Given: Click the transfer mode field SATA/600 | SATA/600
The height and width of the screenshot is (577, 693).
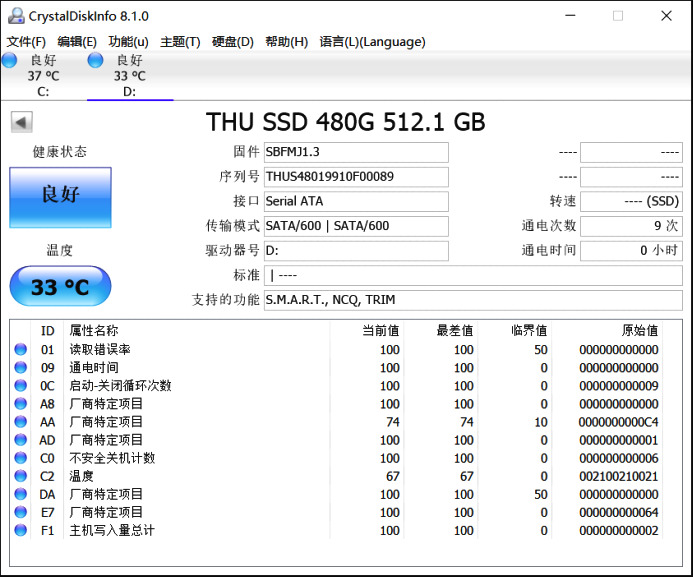Looking at the screenshot, I should tap(356, 226).
